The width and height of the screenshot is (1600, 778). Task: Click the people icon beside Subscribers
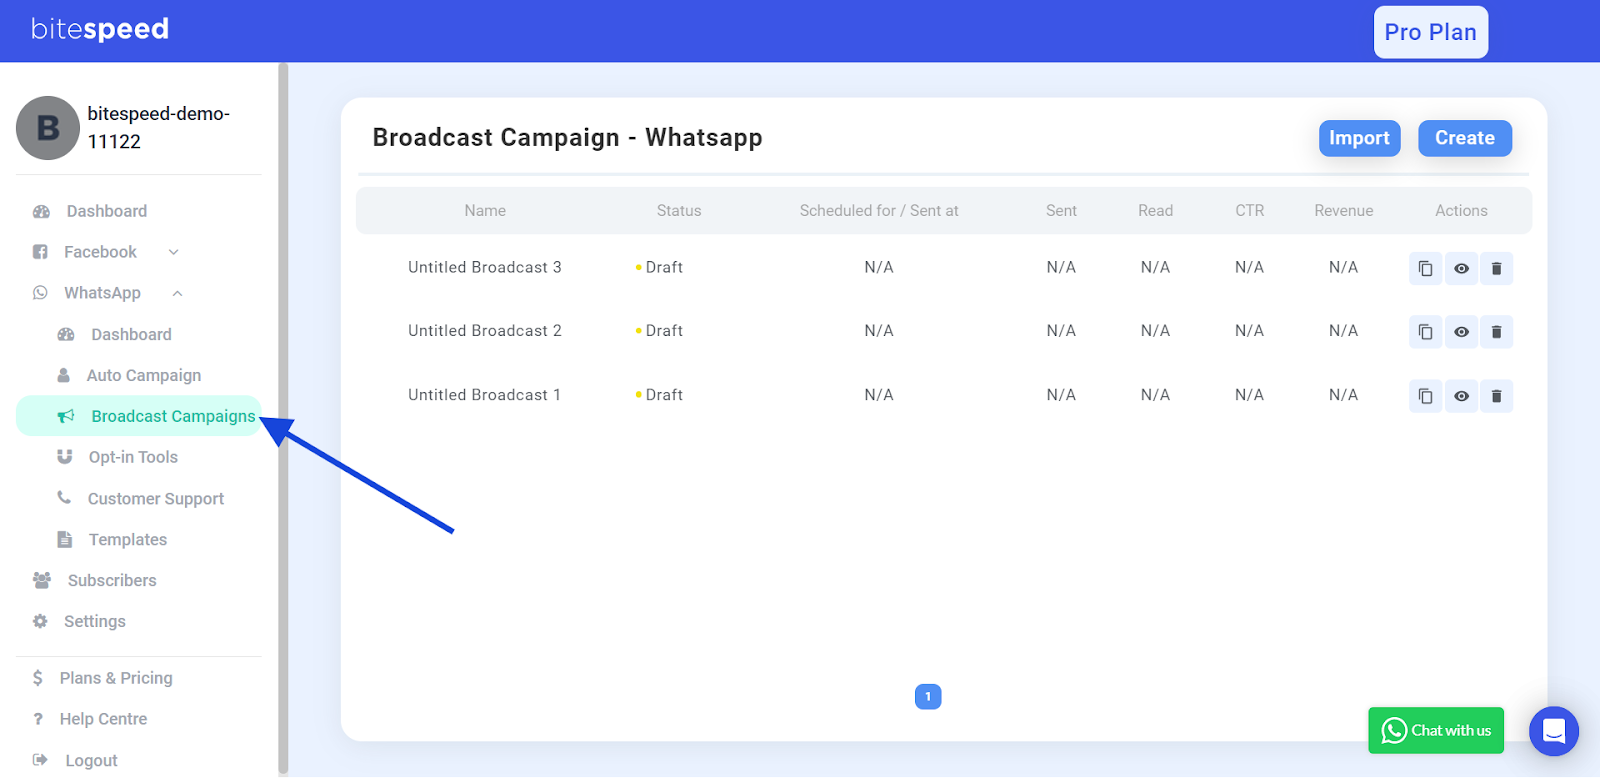pyautogui.click(x=42, y=580)
